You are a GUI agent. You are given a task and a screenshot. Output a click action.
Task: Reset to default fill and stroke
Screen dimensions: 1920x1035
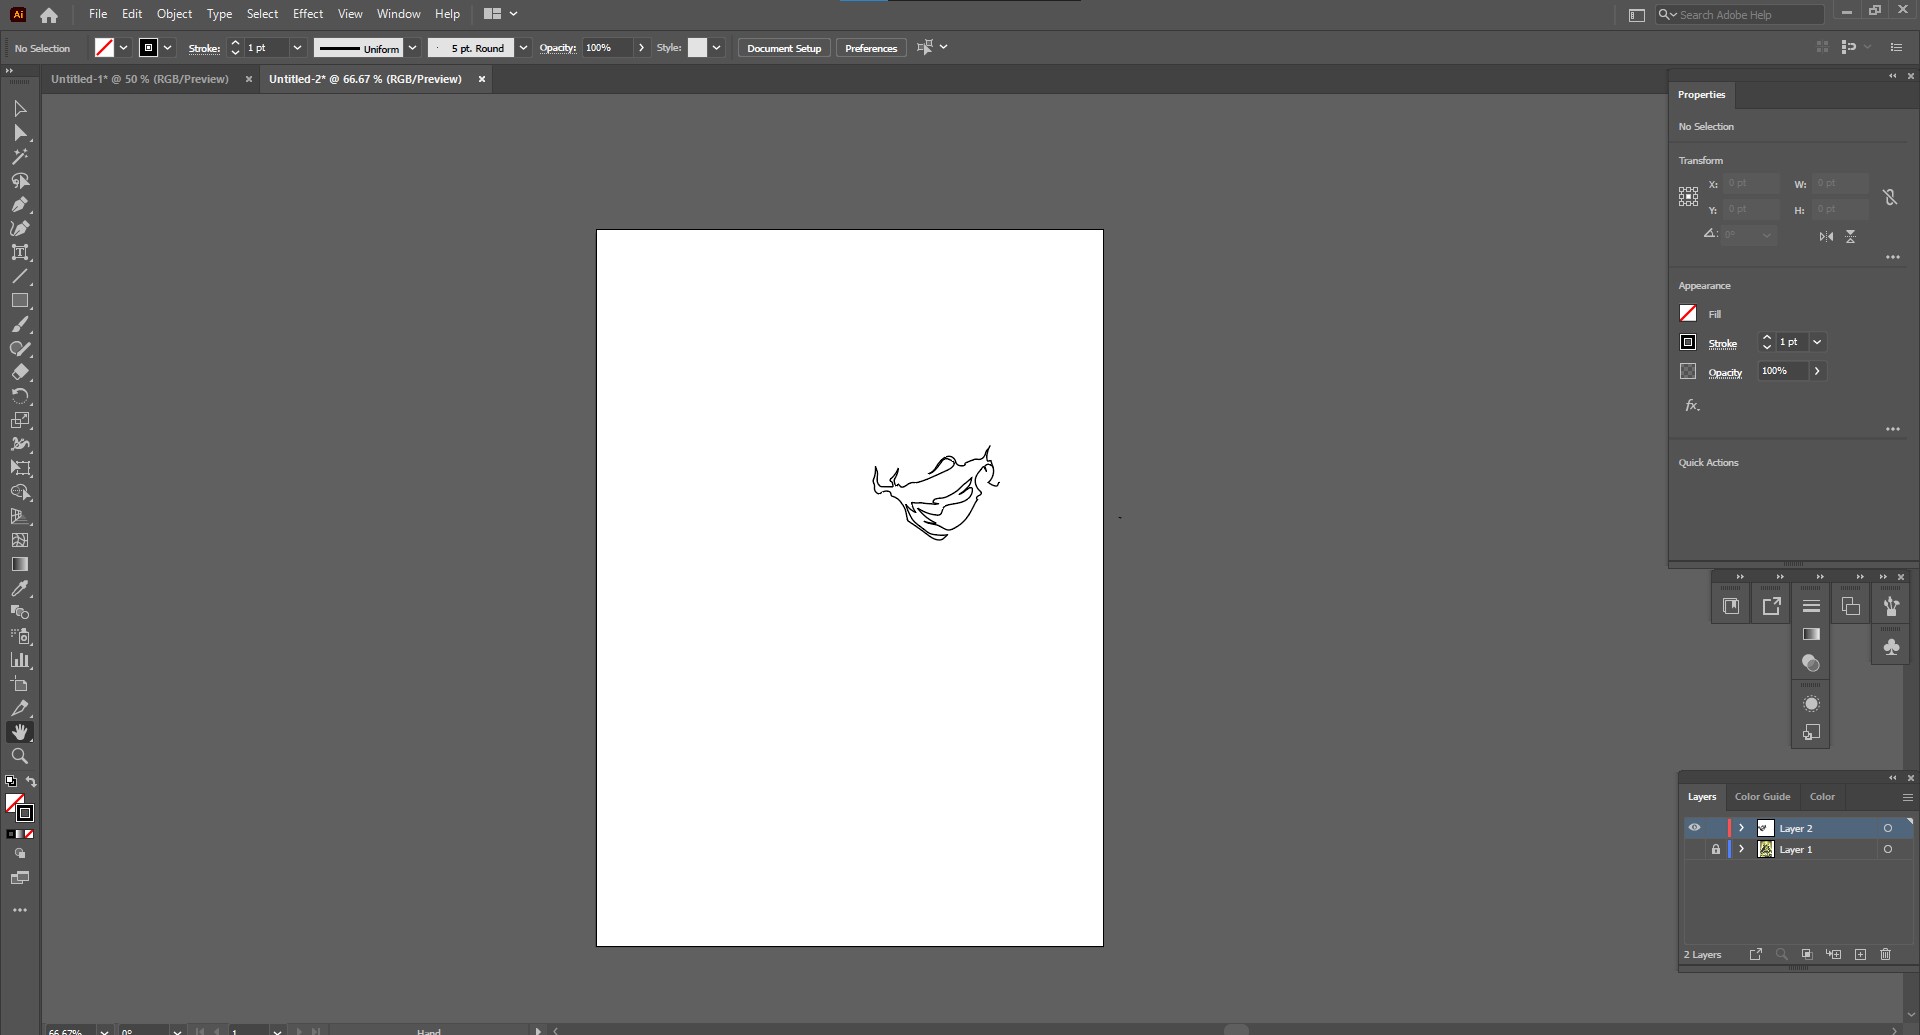click(x=11, y=782)
